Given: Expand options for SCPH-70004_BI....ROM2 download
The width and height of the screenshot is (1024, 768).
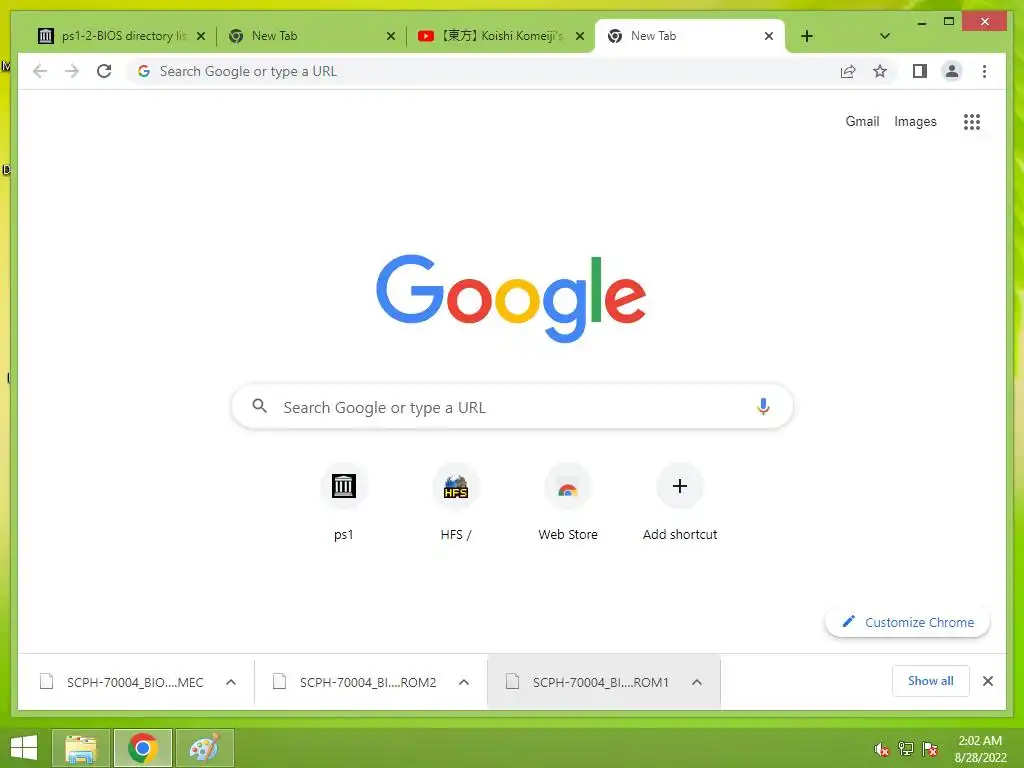Looking at the screenshot, I should pos(464,682).
